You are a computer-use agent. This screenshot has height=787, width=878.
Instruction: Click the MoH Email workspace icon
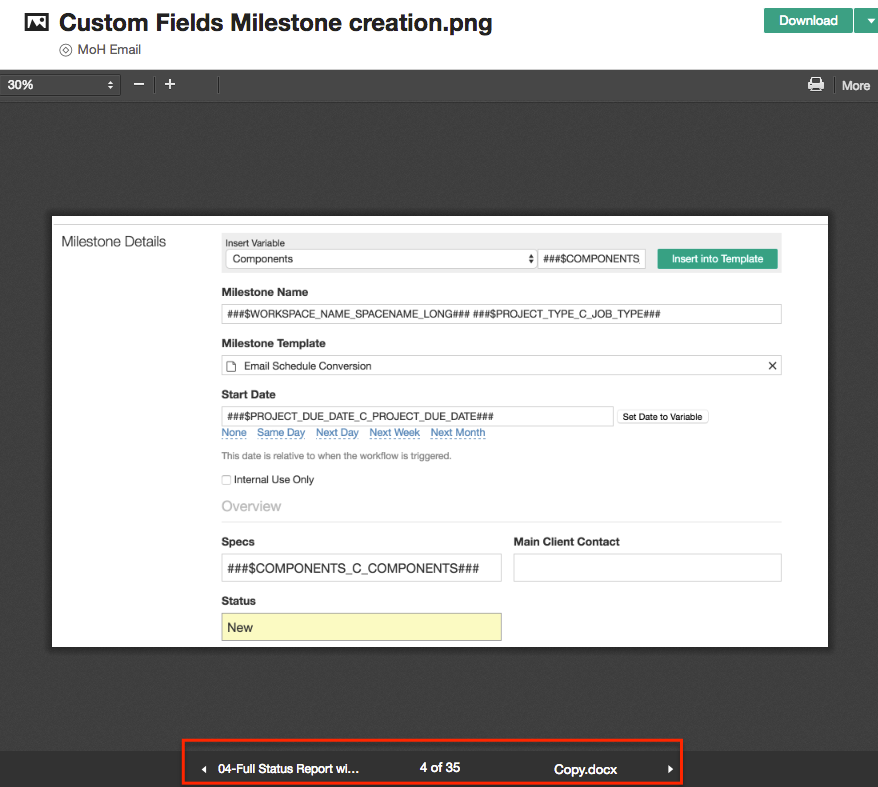(x=66, y=50)
